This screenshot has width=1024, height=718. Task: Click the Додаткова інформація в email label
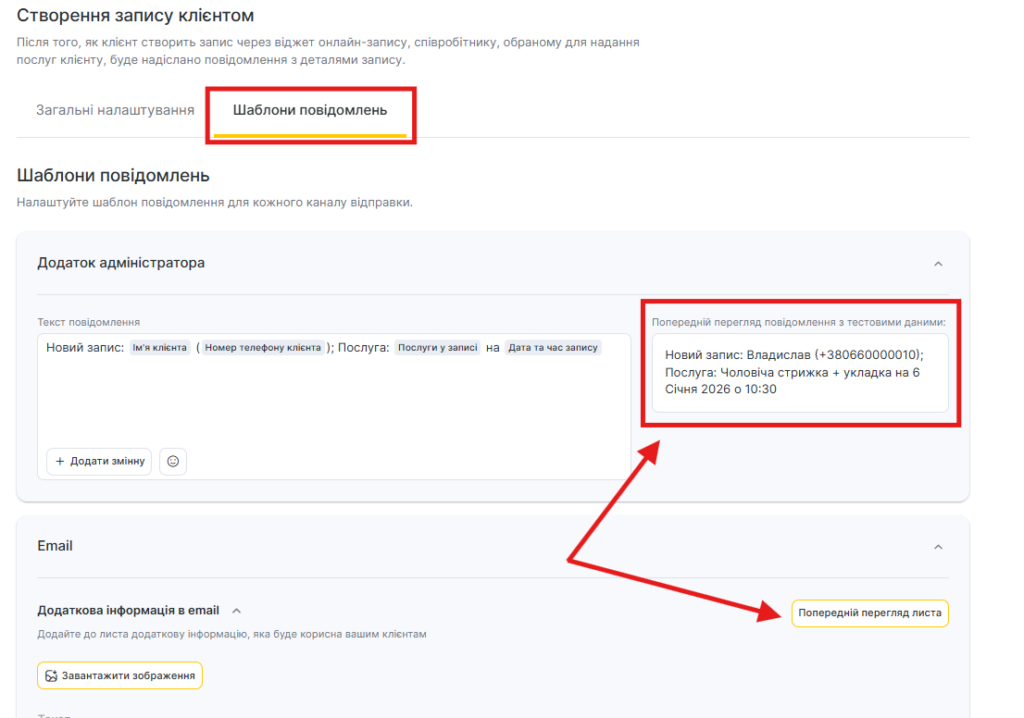[128, 610]
